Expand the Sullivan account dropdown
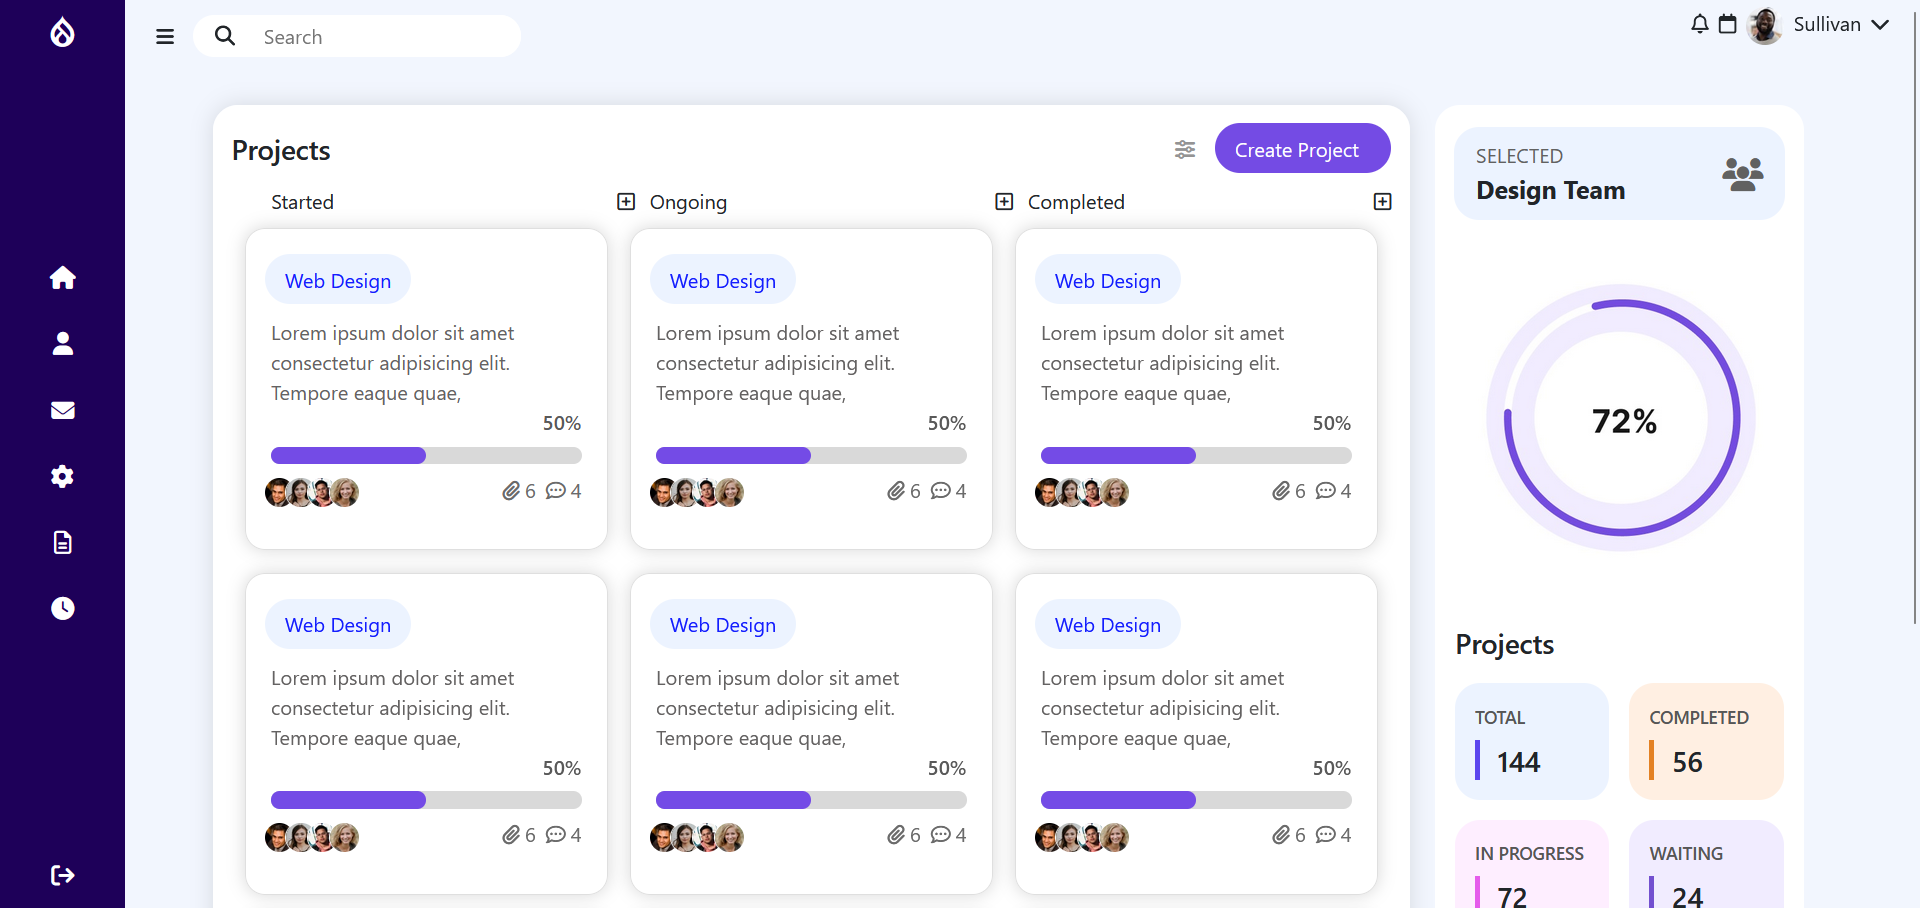The height and width of the screenshot is (908, 1920). (1881, 24)
